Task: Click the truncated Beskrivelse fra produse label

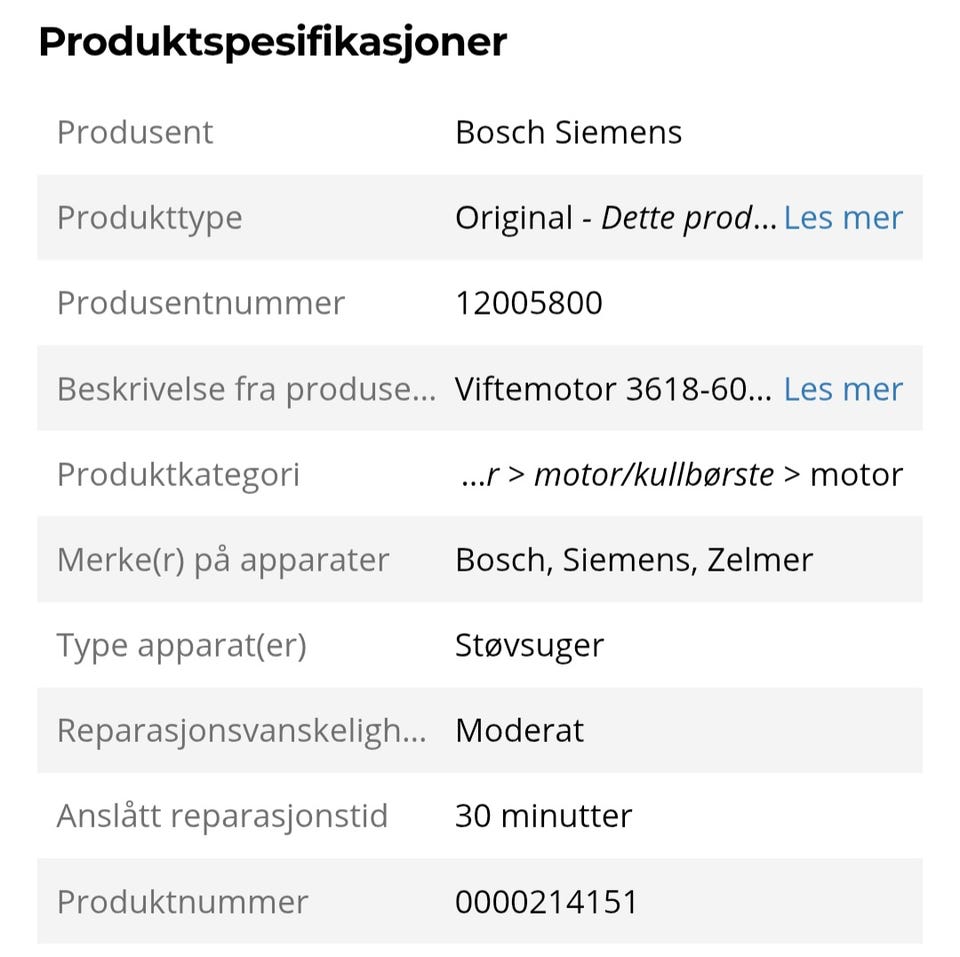Action: 247,389
